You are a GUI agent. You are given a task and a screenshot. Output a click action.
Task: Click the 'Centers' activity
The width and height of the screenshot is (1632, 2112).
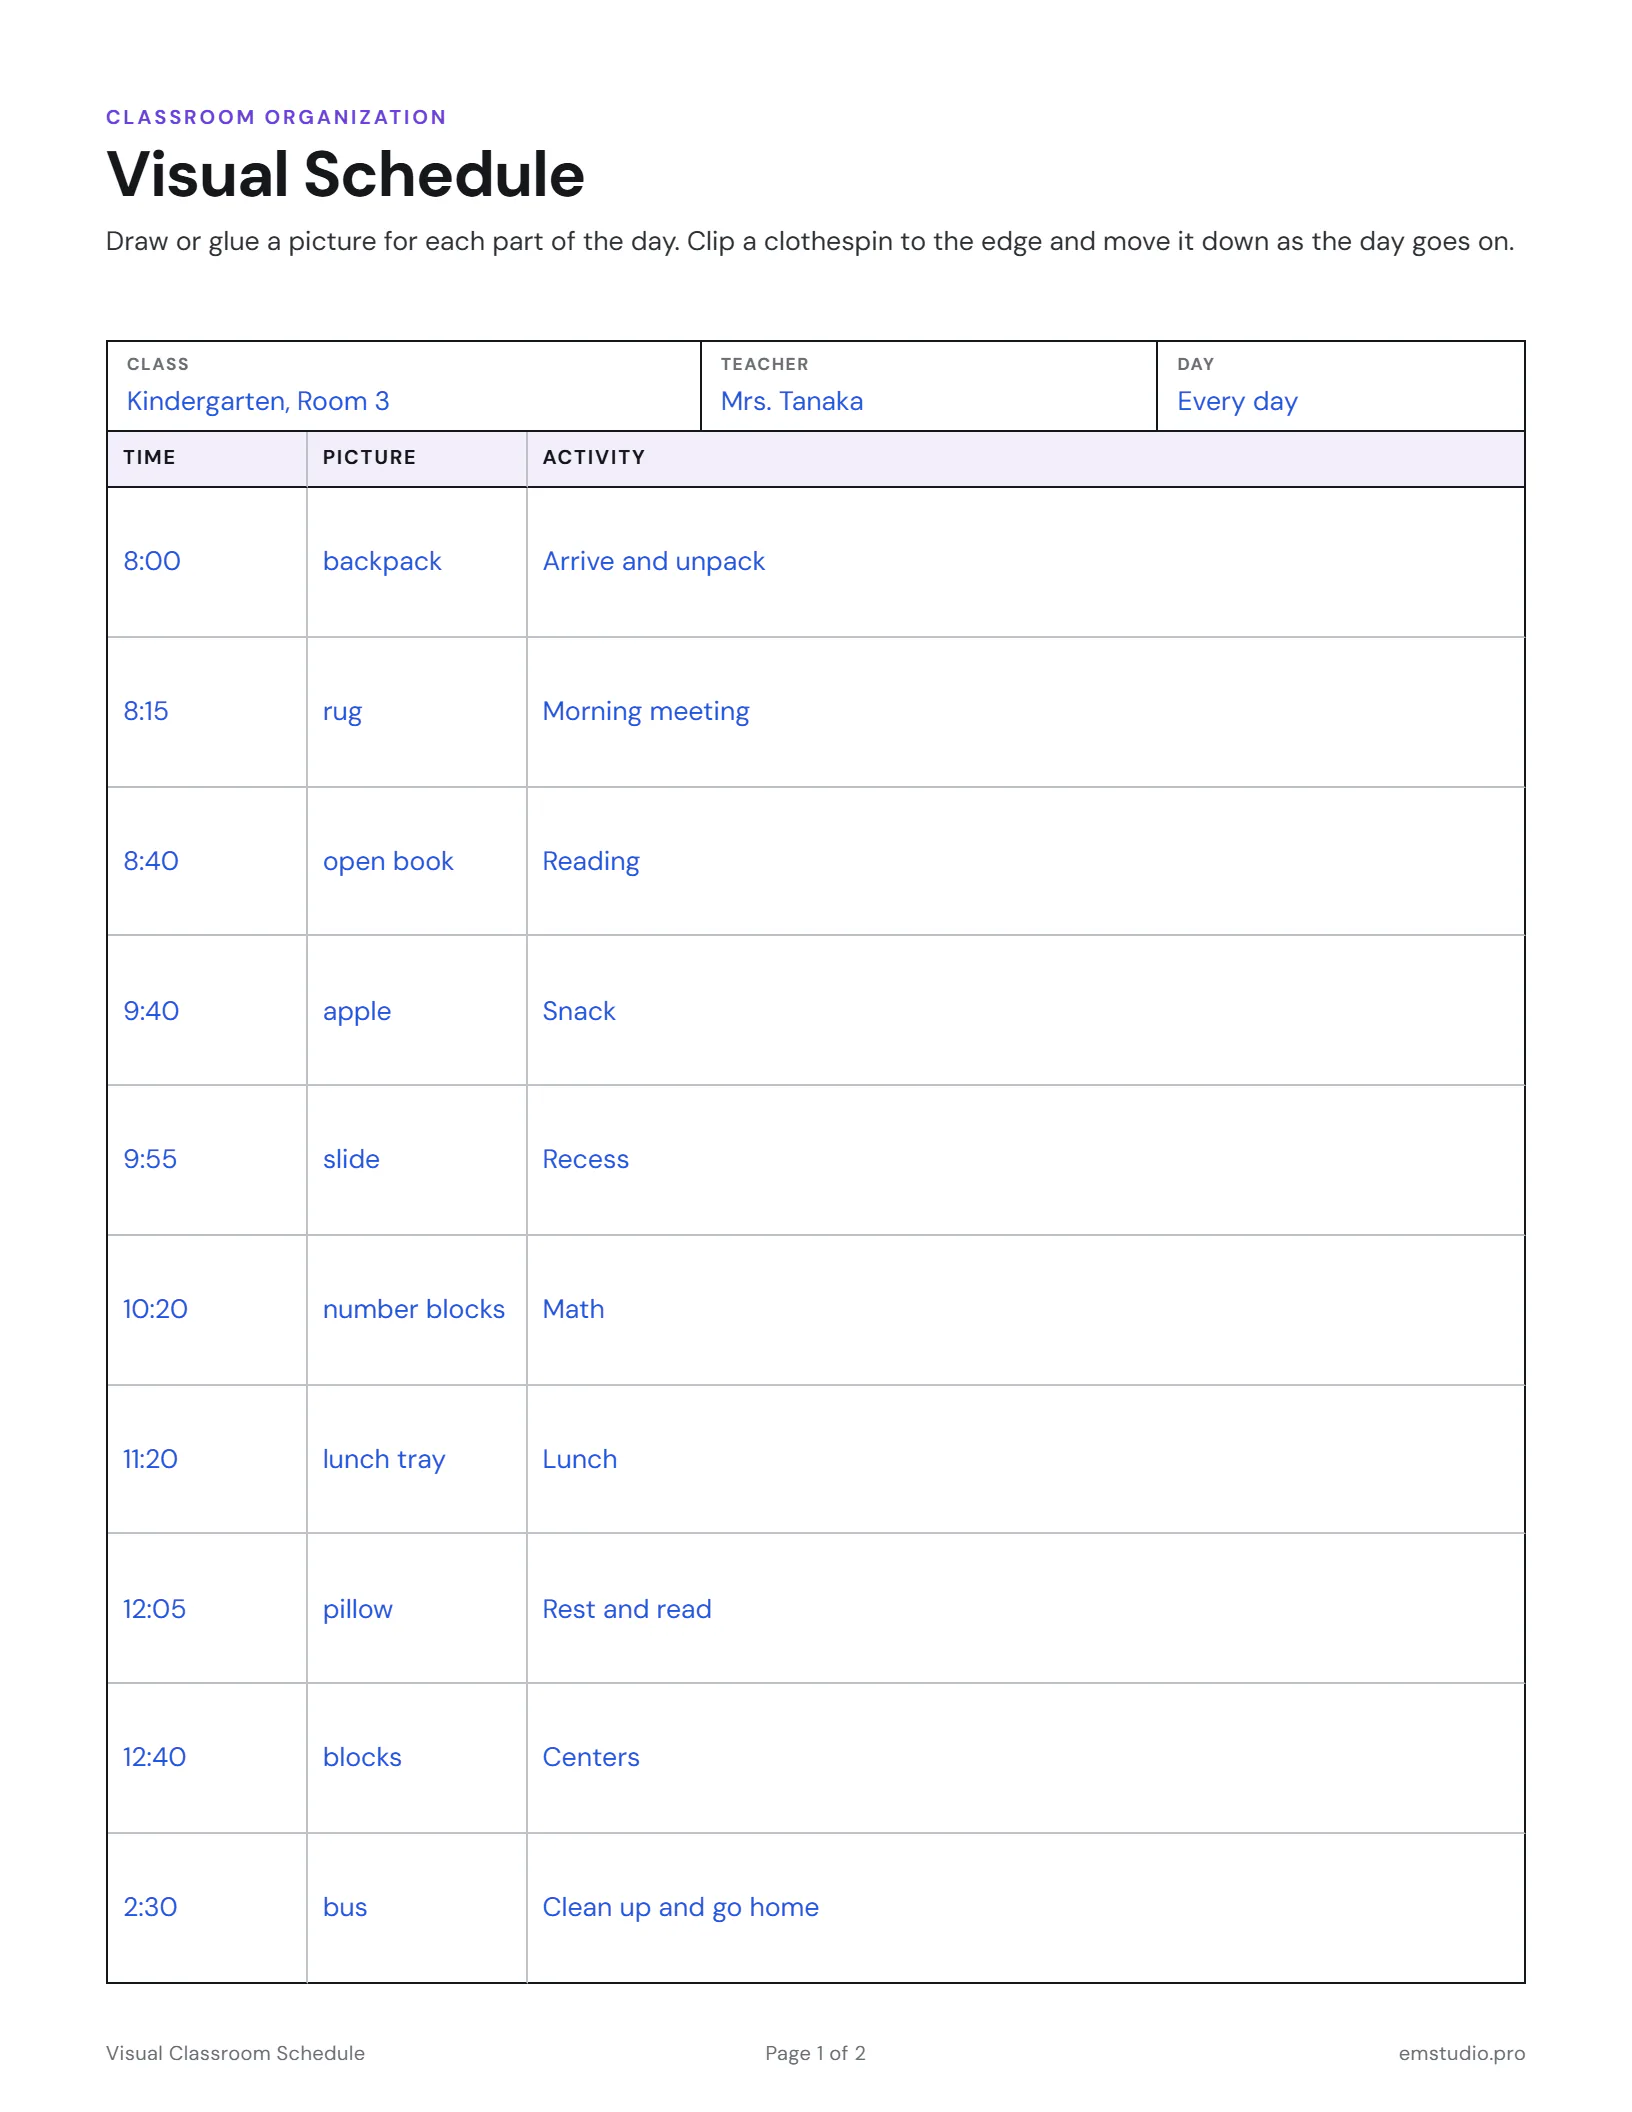coord(1025,1758)
